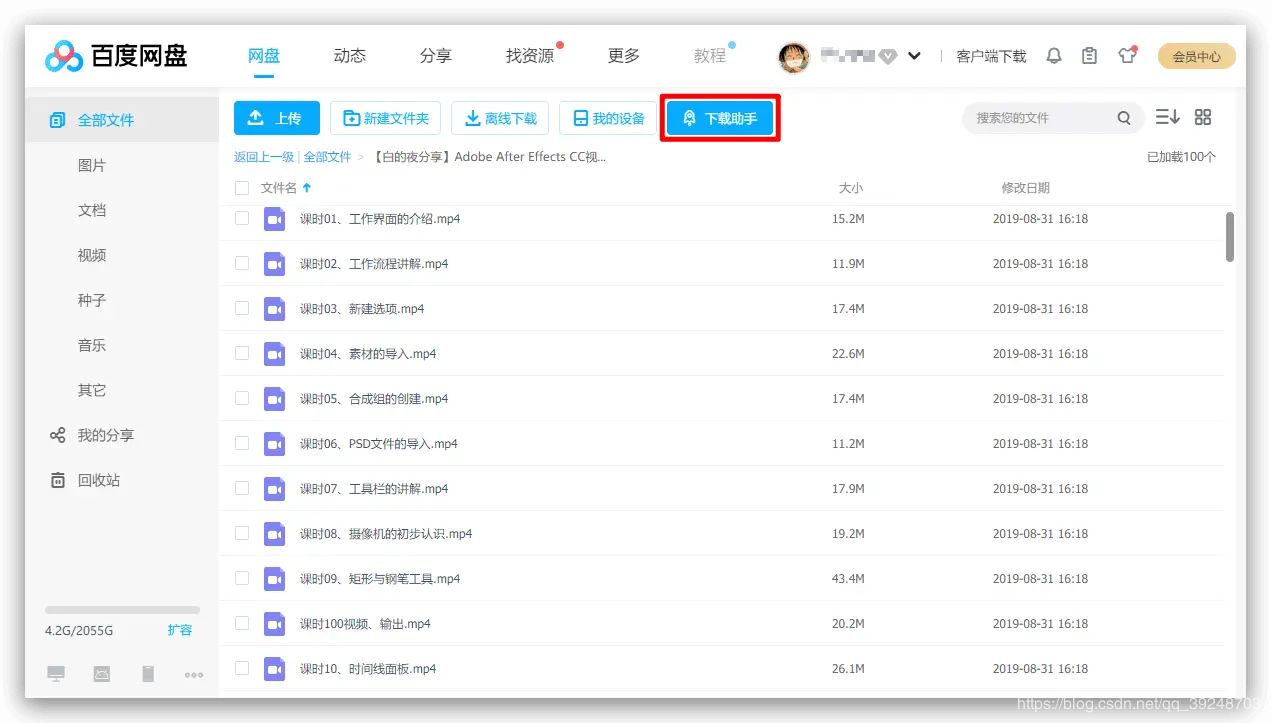Open the 动态 tab
This screenshot has height=723, width=1271.
[x=350, y=56]
